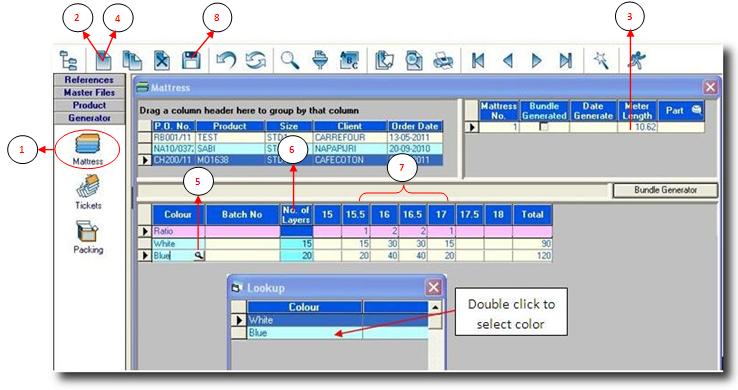
Task: Click the Bundle Generator button
Action: [665, 190]
